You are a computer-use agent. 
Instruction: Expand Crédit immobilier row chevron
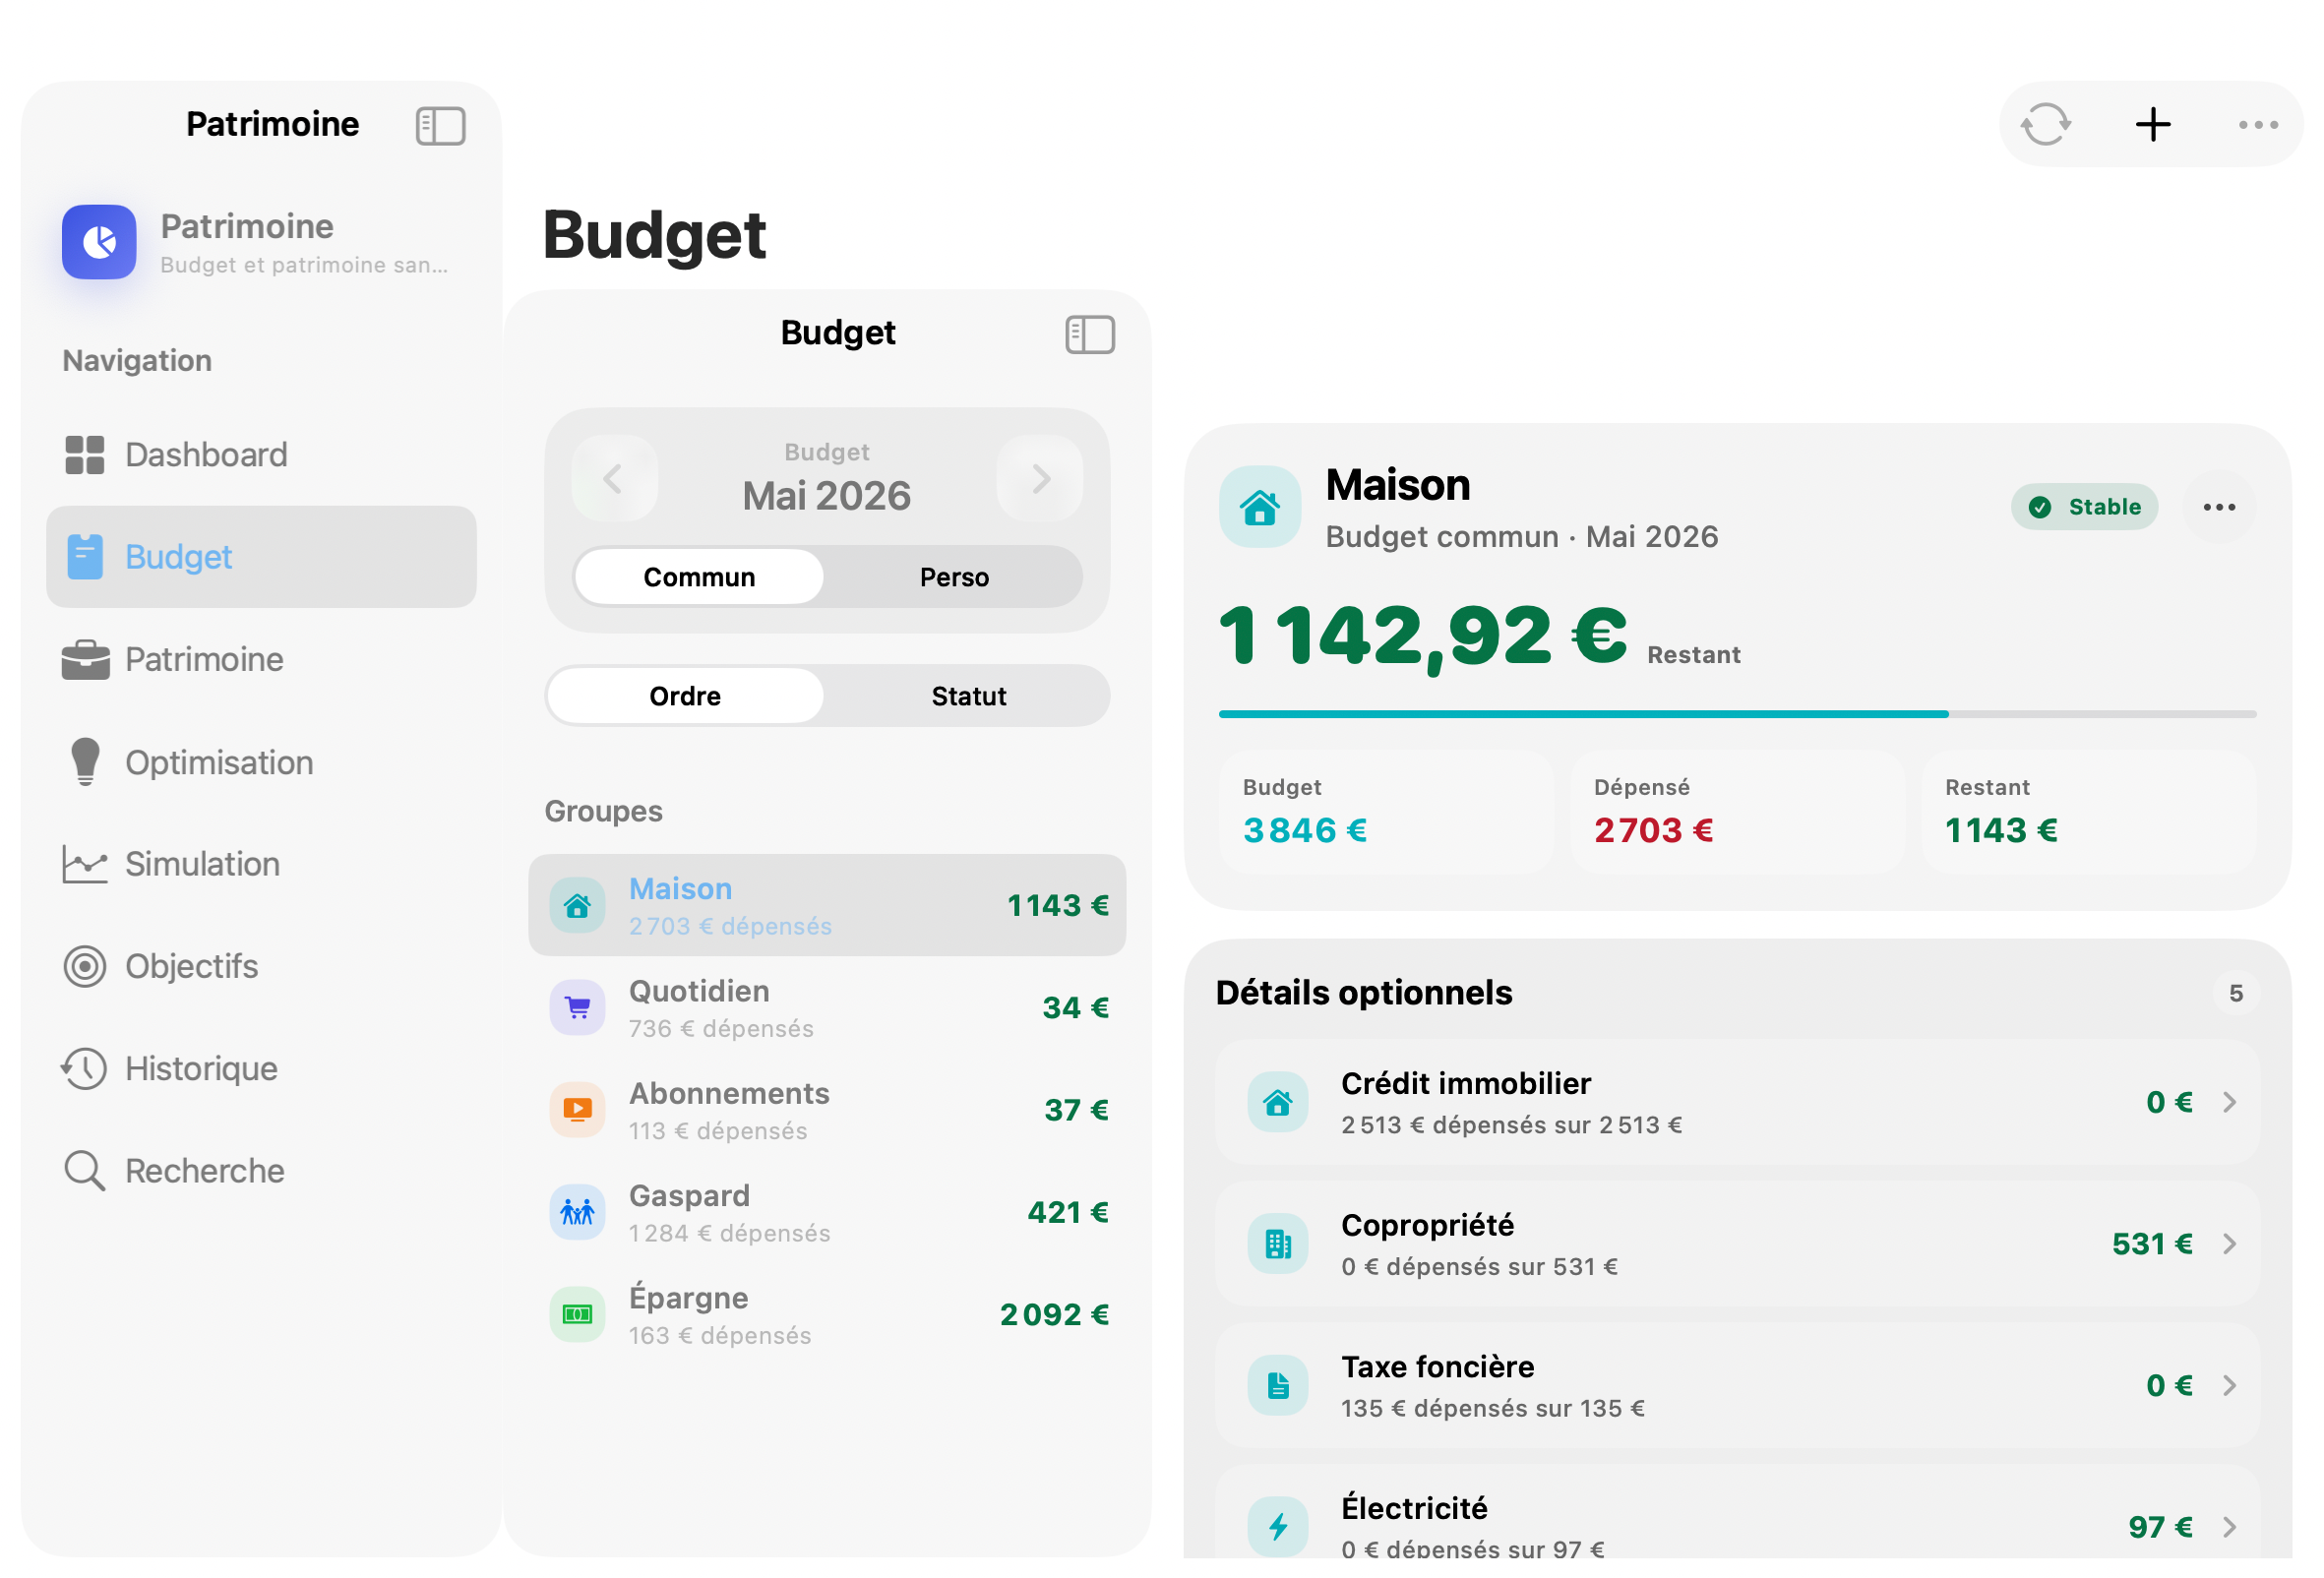point(2229,1103)
